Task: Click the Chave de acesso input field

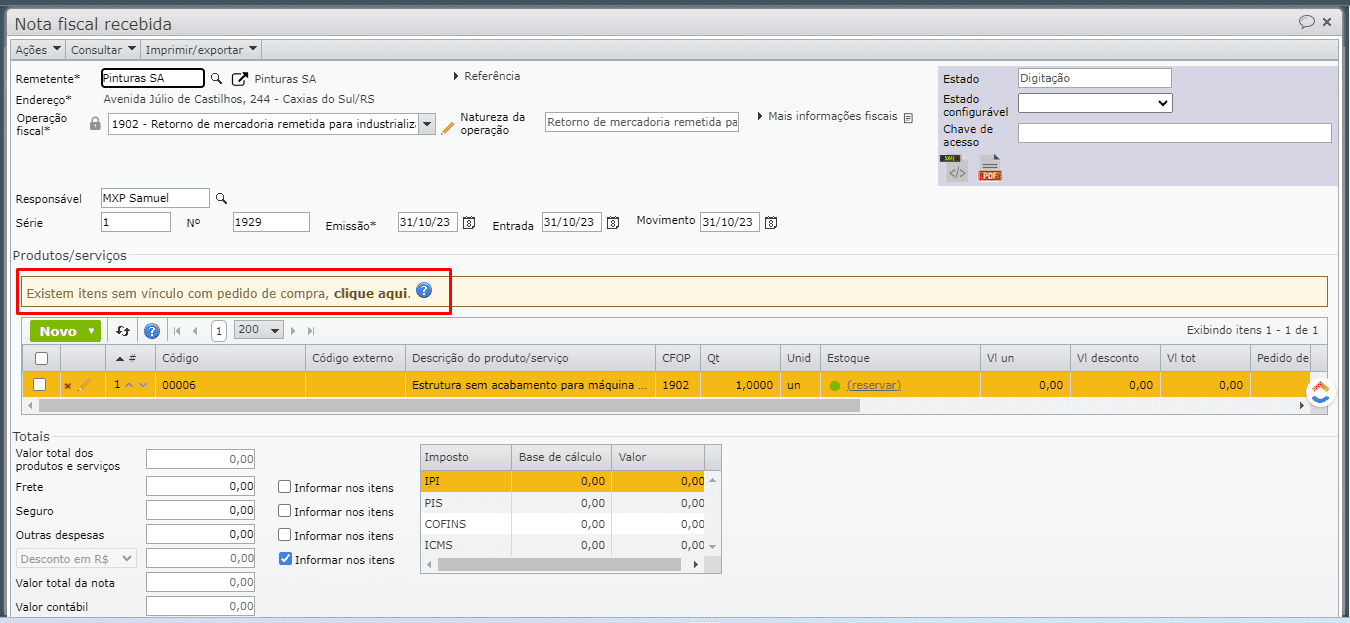Action: (1174, 133)
